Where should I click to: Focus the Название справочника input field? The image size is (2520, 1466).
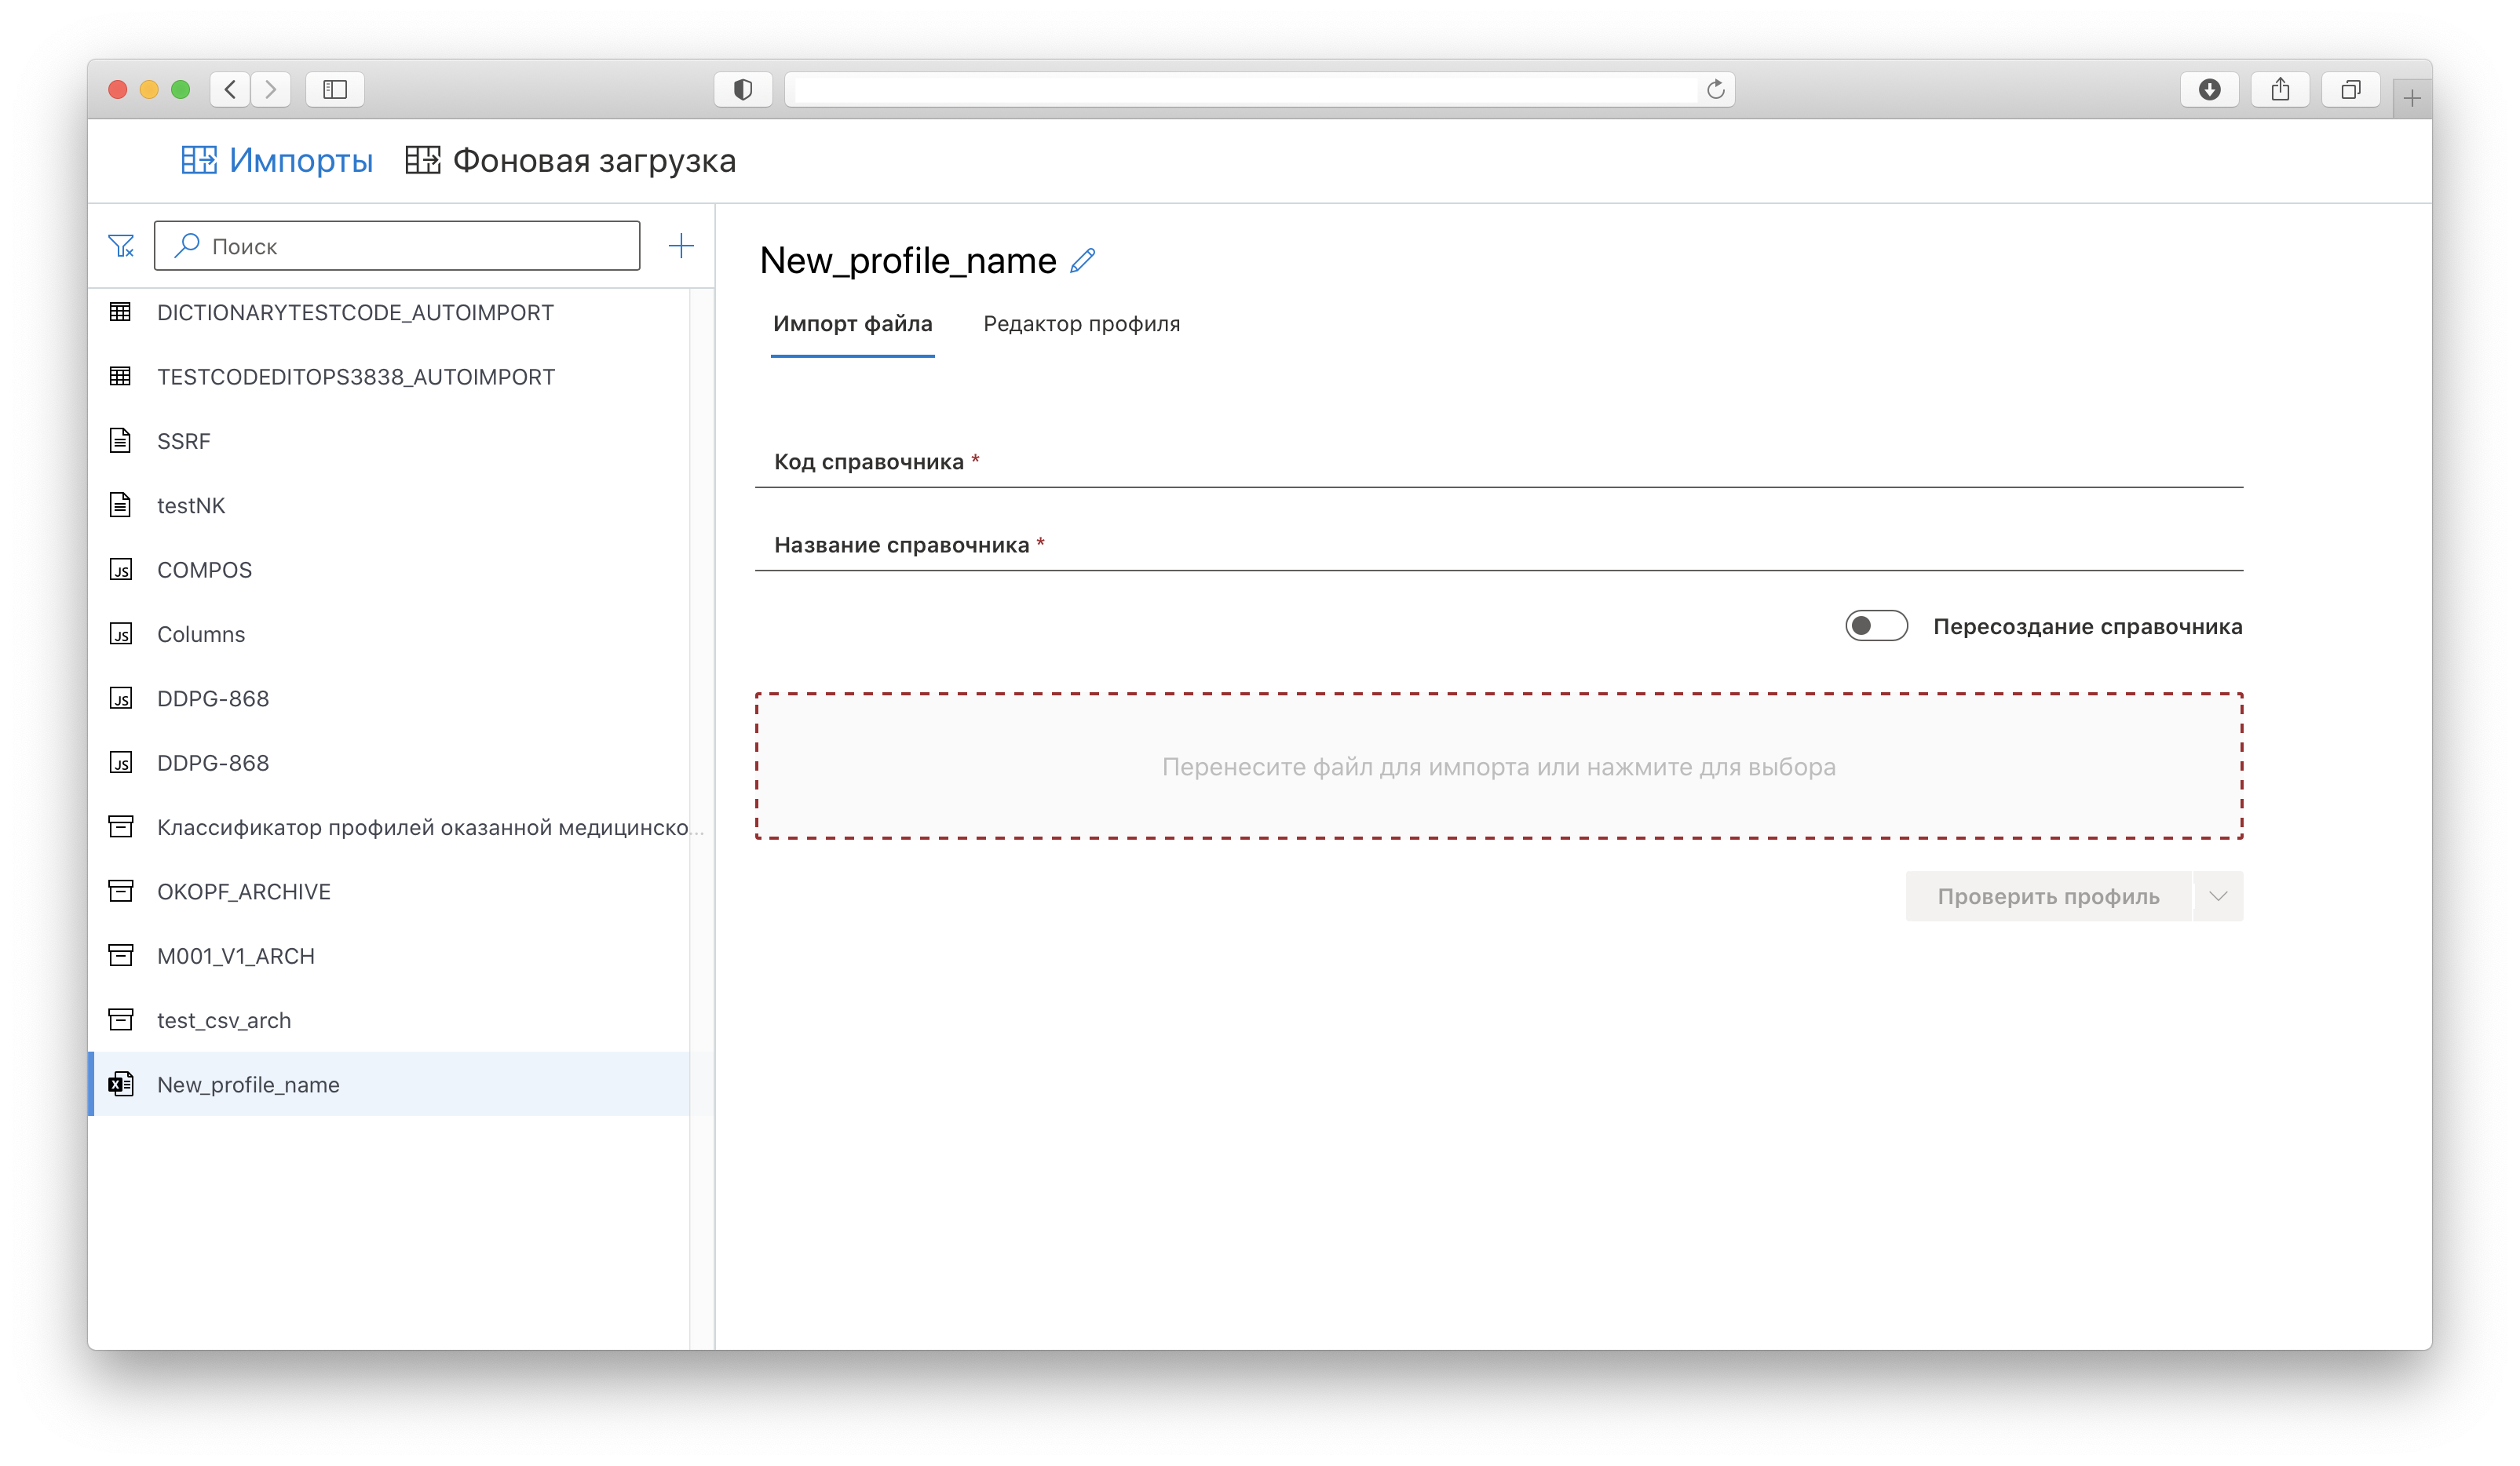(x=1498, y=545)
